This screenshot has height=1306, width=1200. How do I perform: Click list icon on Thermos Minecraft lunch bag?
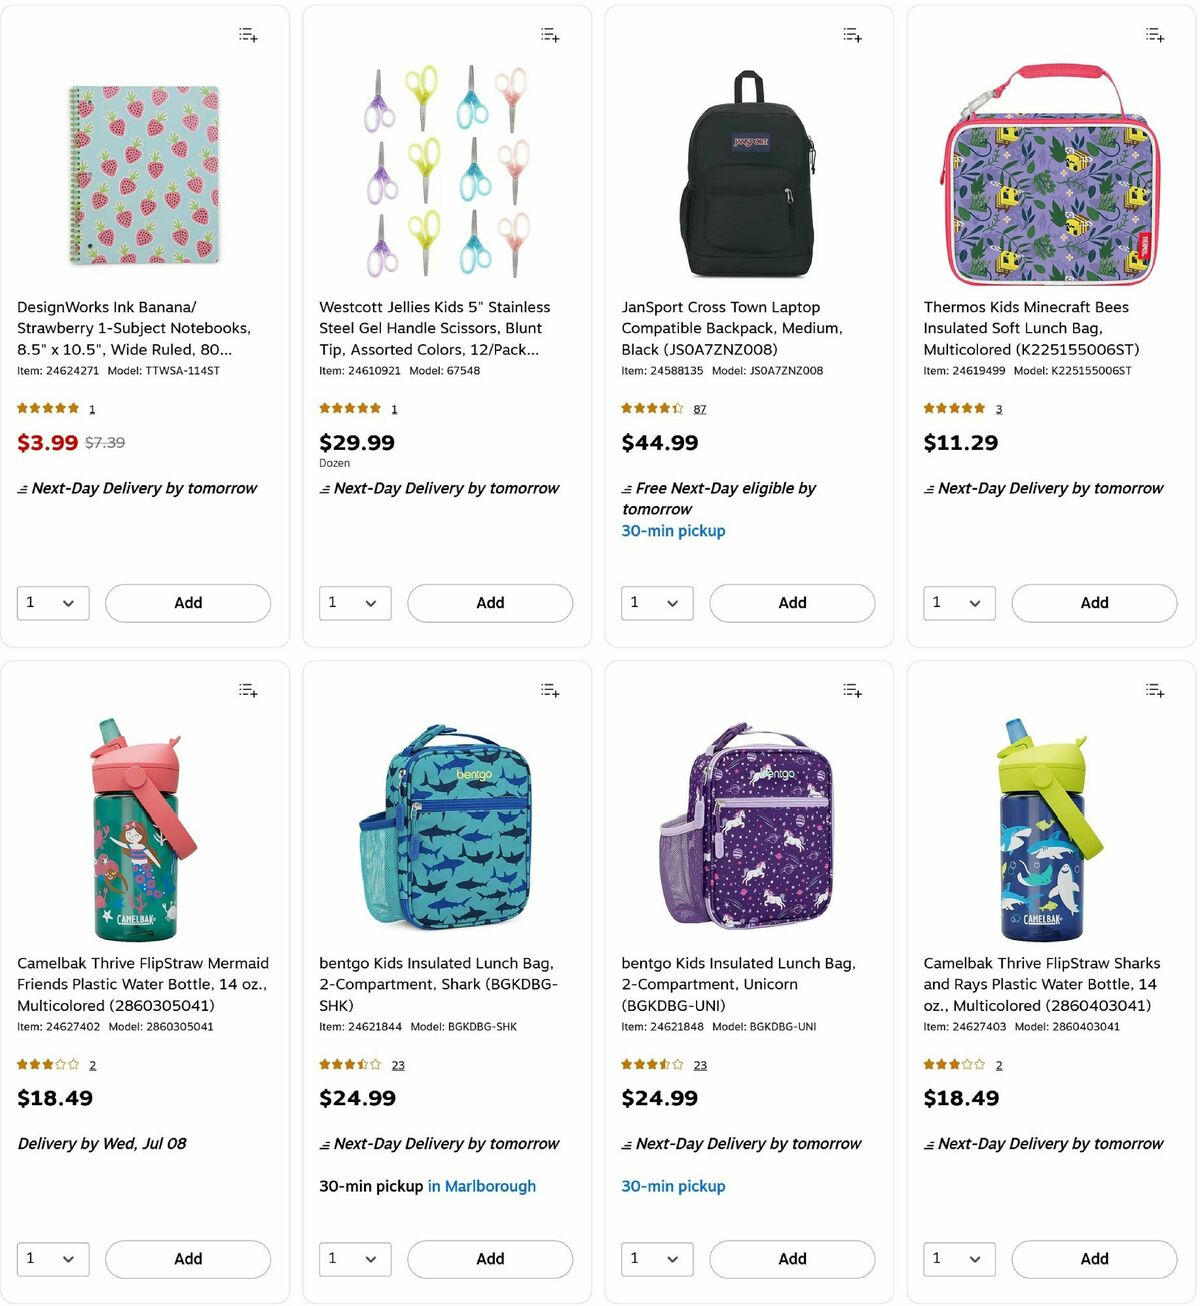tap(1154, 35)
